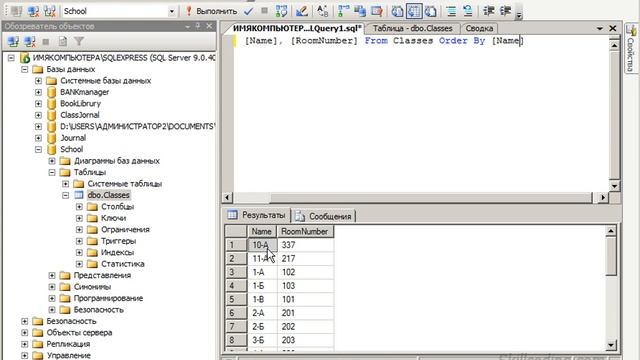
Task: Click Display Estimated Execution Plan icon
Action: 281,11
